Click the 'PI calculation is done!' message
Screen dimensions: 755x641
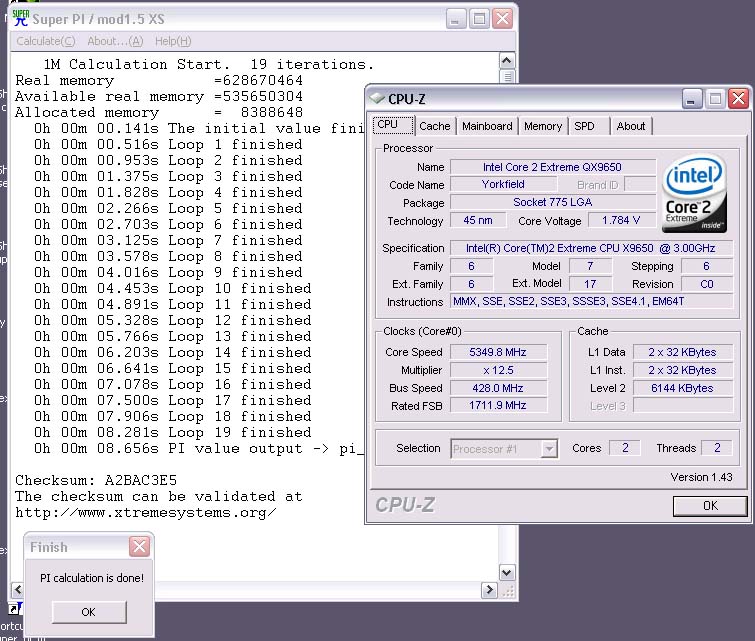pos(92,578)
